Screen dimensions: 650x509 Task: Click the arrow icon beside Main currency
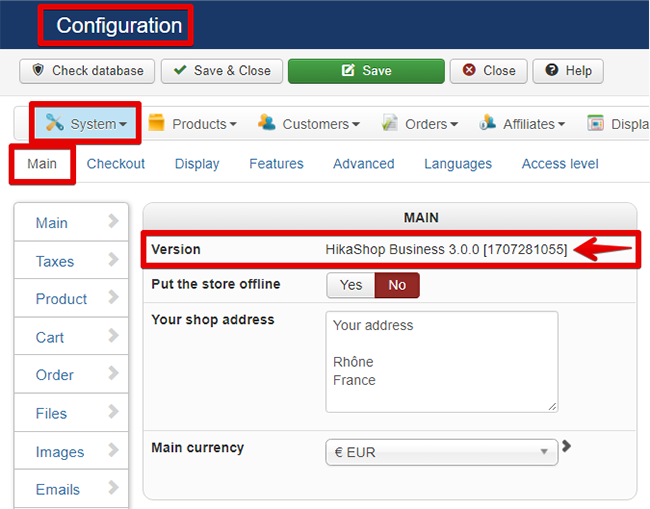coord(566,446)
